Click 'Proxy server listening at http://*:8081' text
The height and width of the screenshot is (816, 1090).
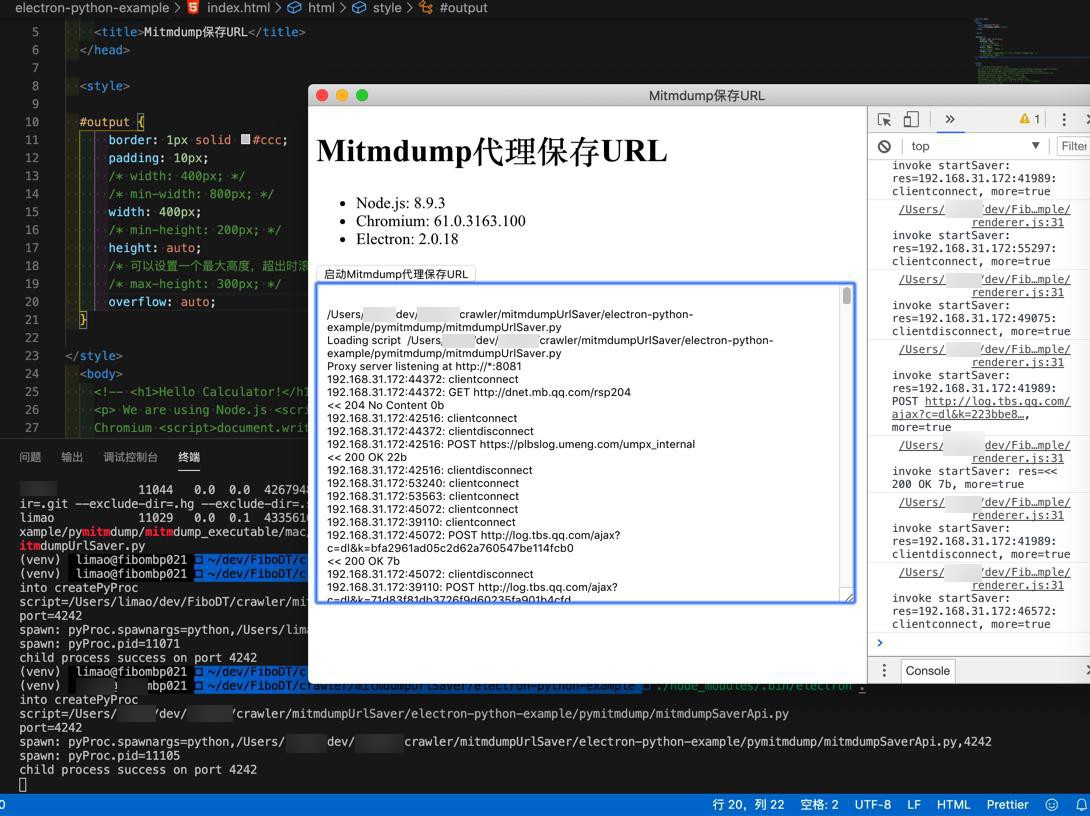tap(424, 366)
